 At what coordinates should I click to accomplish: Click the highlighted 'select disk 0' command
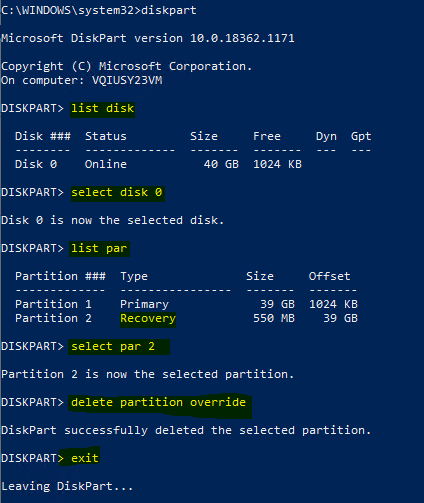(117, 193)
